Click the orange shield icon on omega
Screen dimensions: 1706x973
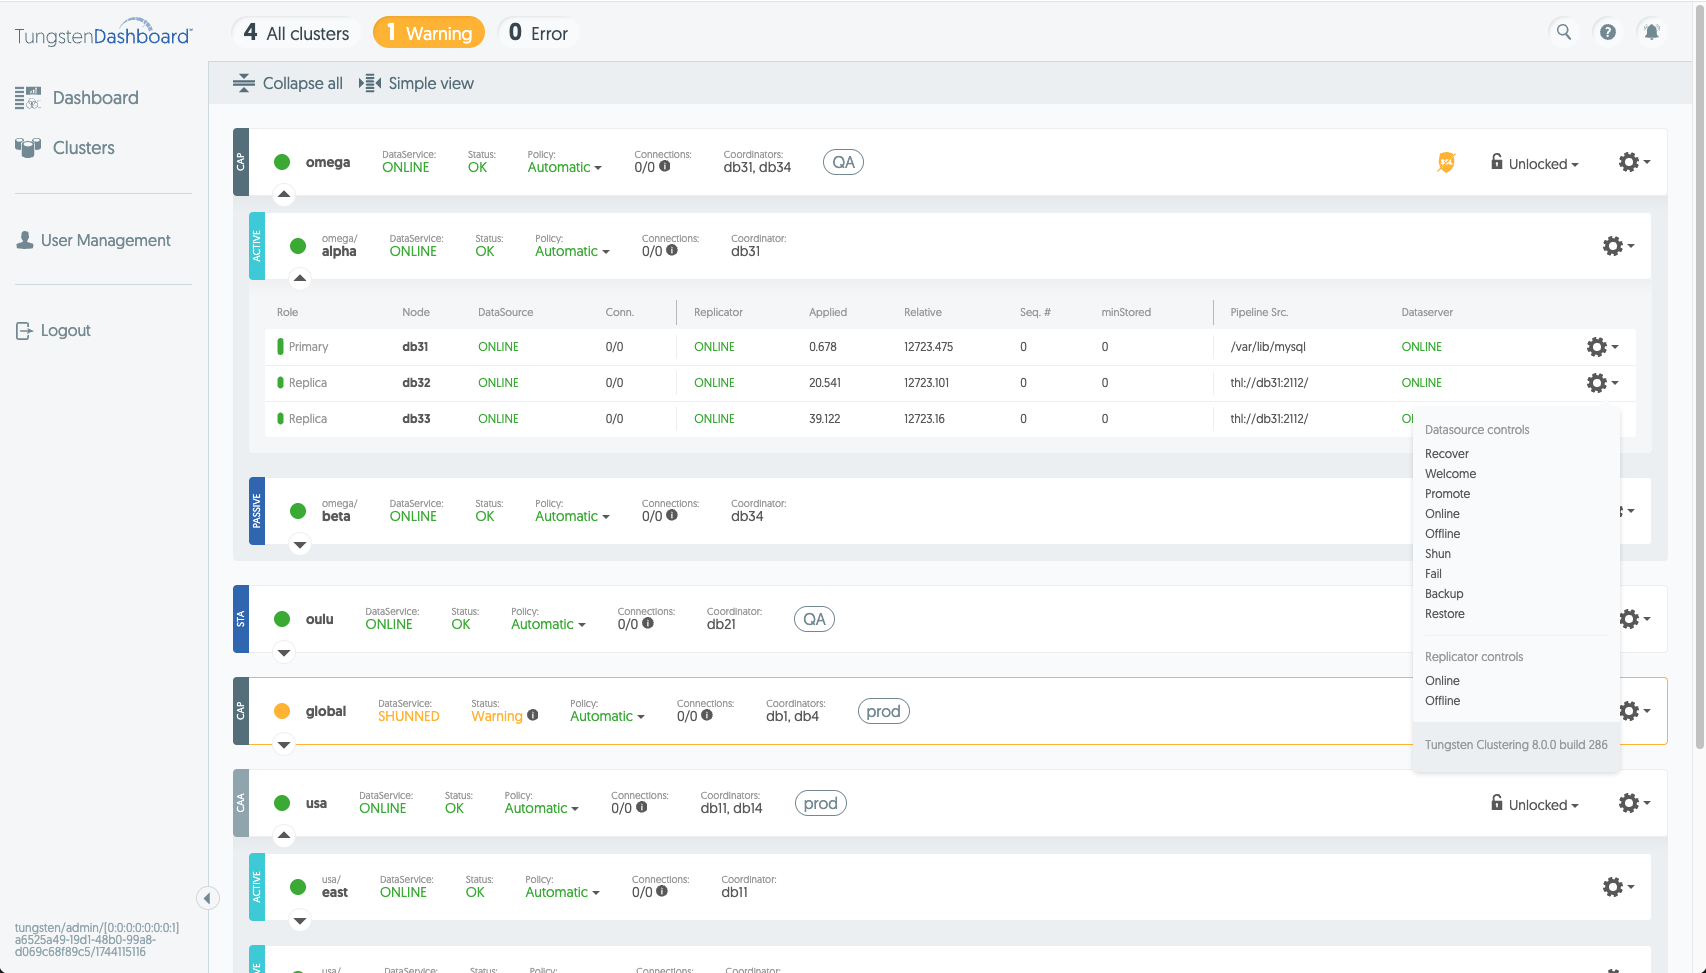point(1446,162)
